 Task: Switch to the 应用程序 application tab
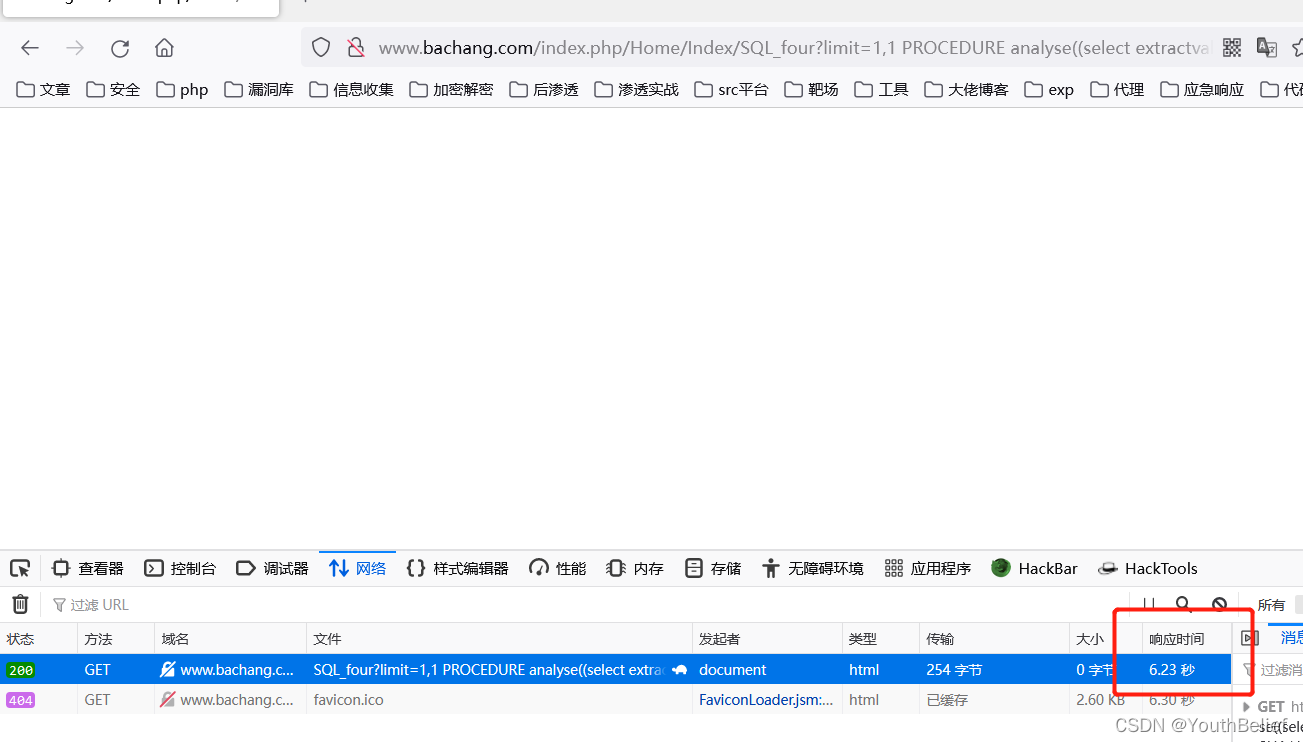(x=927, y=568)
